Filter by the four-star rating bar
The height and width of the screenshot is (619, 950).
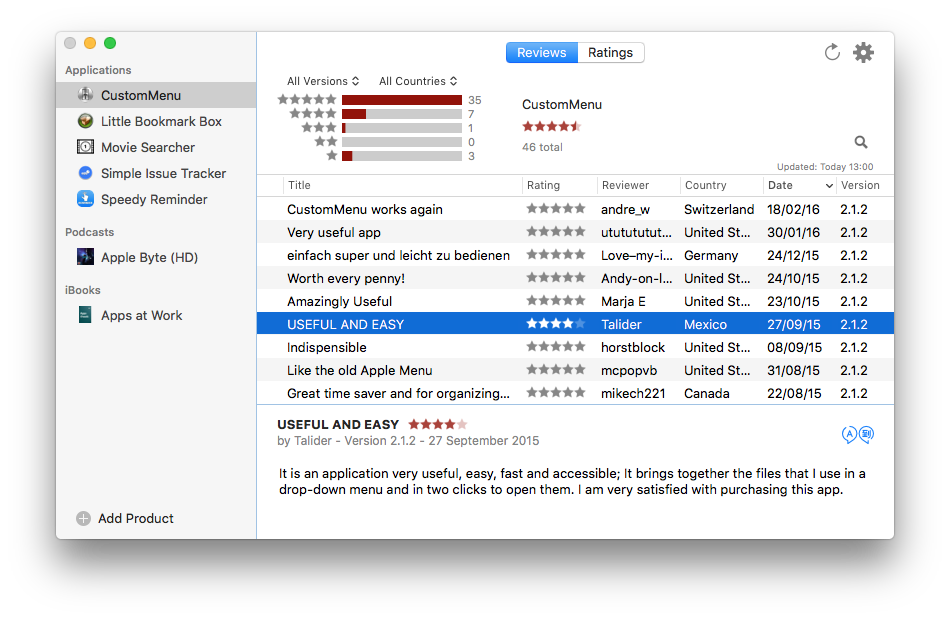pos(402,114)
